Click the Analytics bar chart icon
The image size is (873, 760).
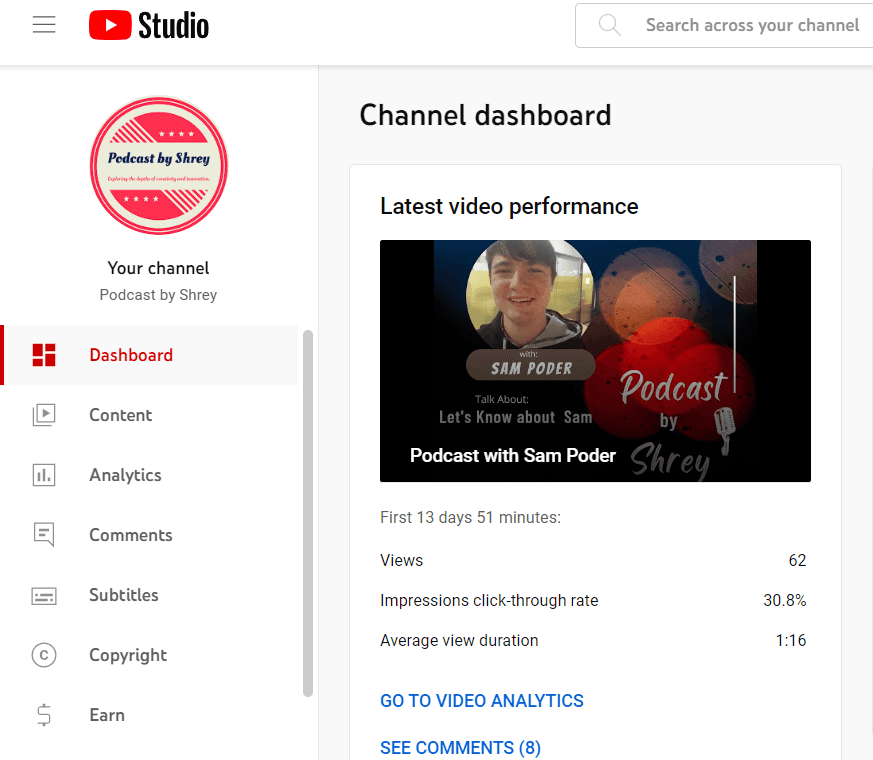pyautogui.click(x=44, y=475)
